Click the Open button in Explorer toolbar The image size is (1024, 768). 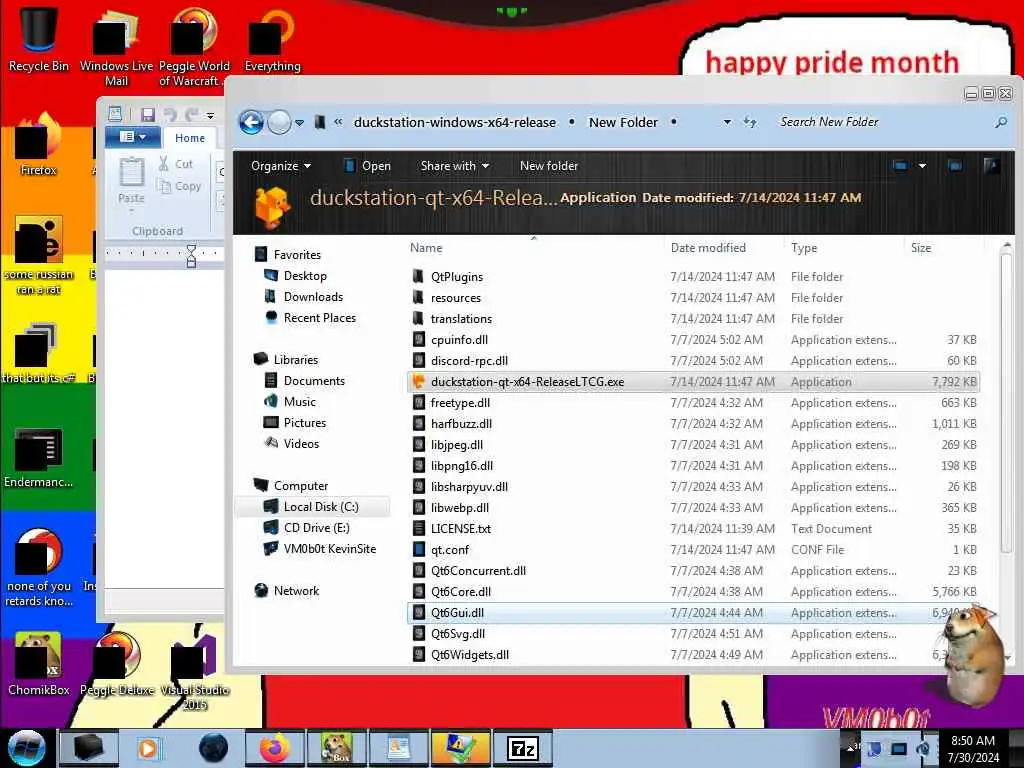[x=368, y=166]
